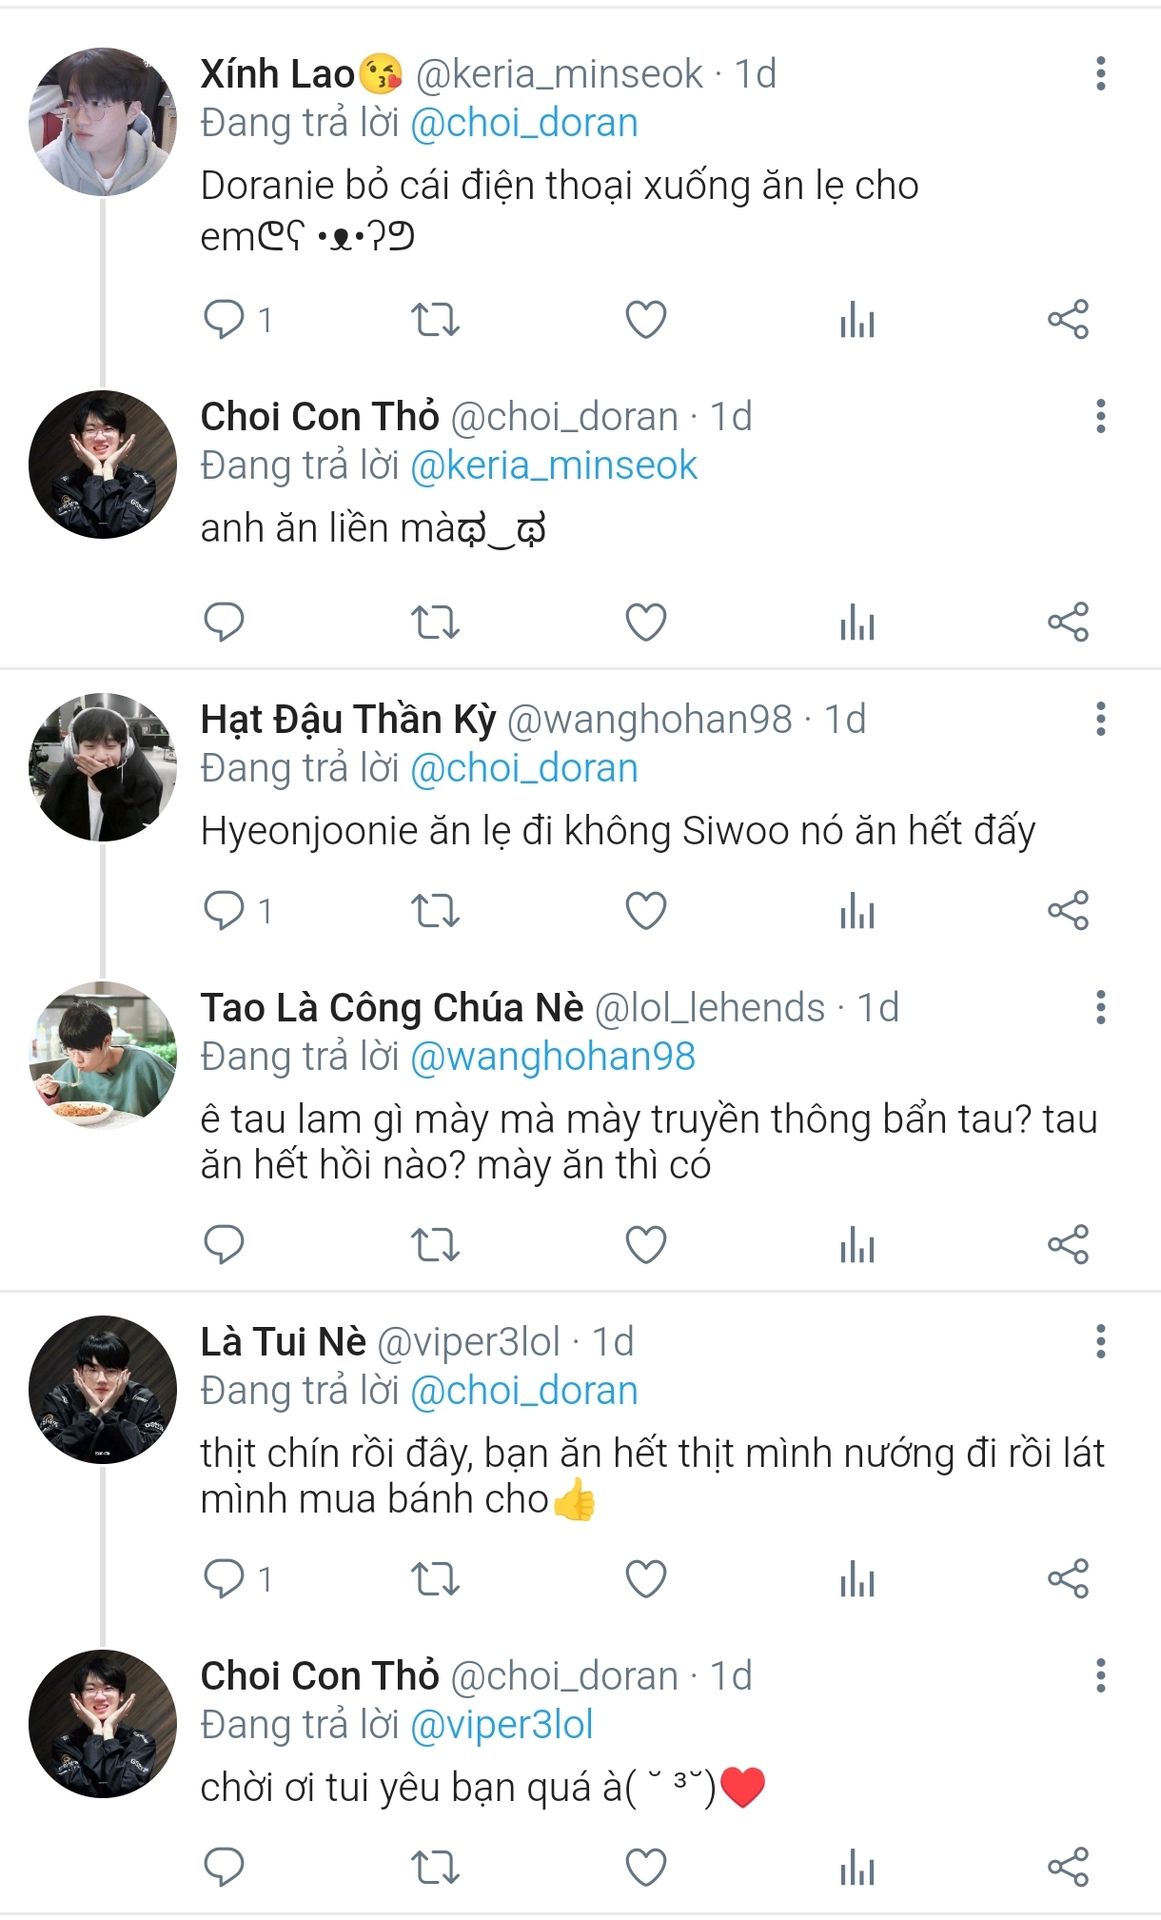
Task: View analytics for Là Tui Nè's tweet
Action: click(x=857, y=1579)
